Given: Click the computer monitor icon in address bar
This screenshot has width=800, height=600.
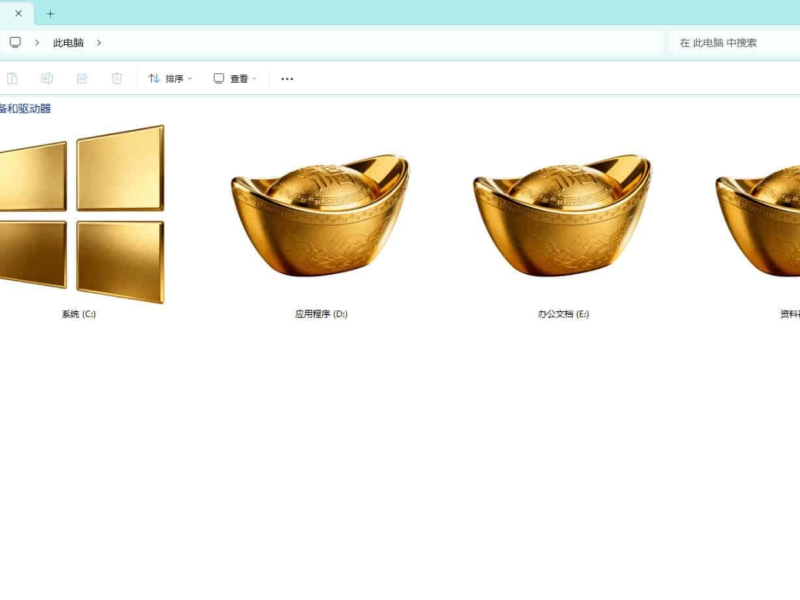Looking at the screenshot, I should point(15,42).
